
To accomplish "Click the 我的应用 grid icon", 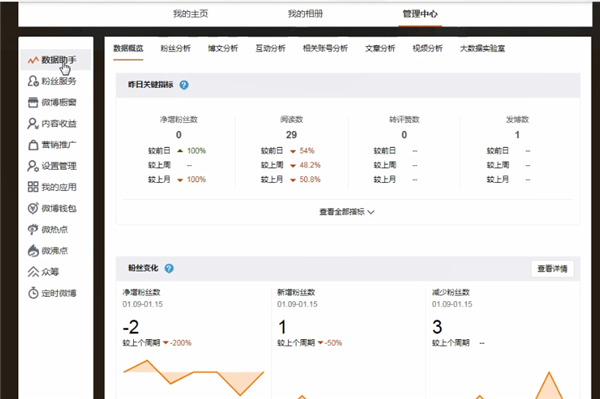I will (x=33, y=187).
